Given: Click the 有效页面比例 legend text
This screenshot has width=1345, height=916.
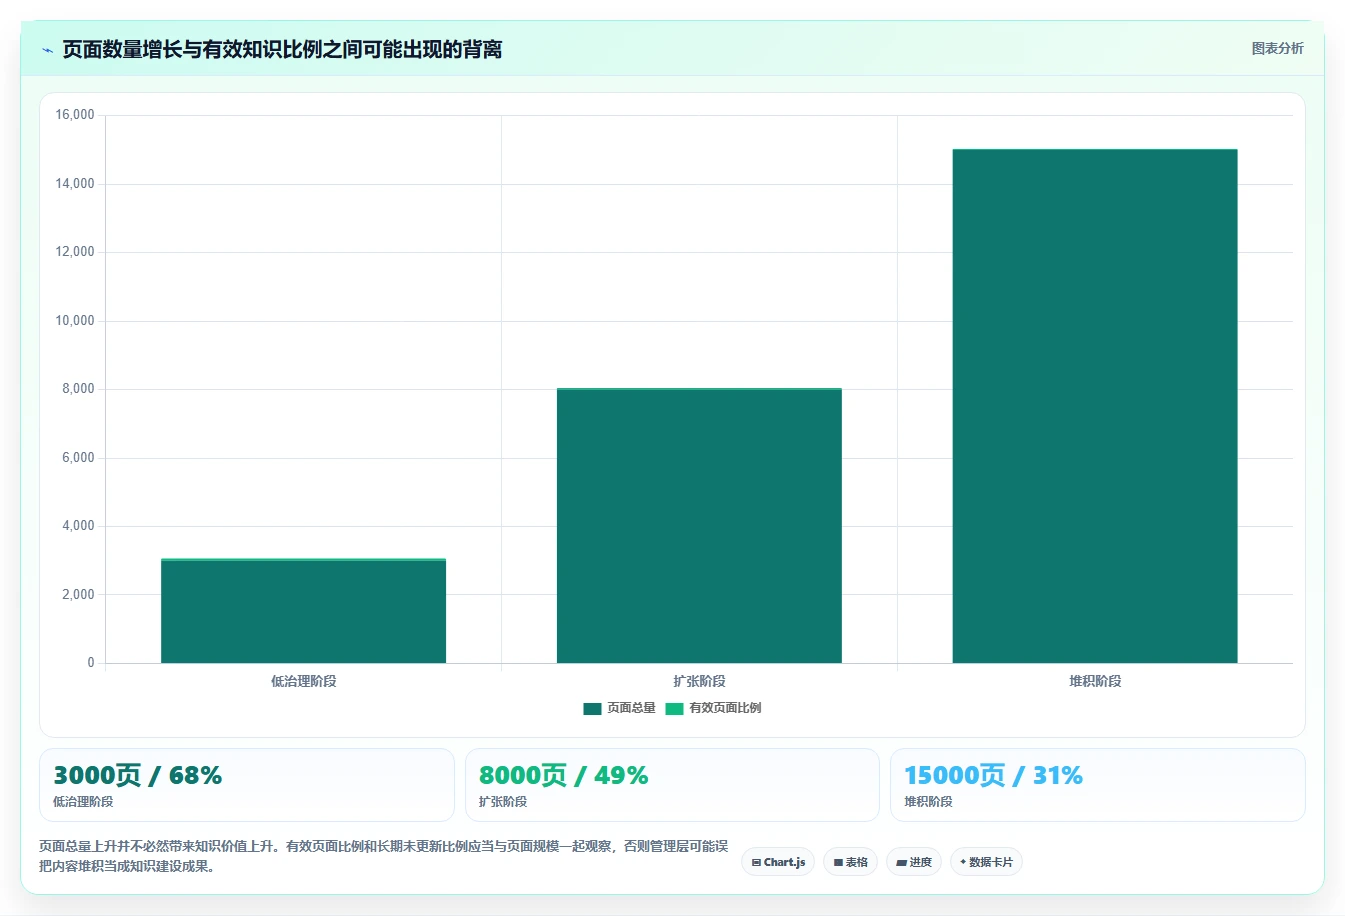Looking at the screenshot, I should (x=725, y=708).
